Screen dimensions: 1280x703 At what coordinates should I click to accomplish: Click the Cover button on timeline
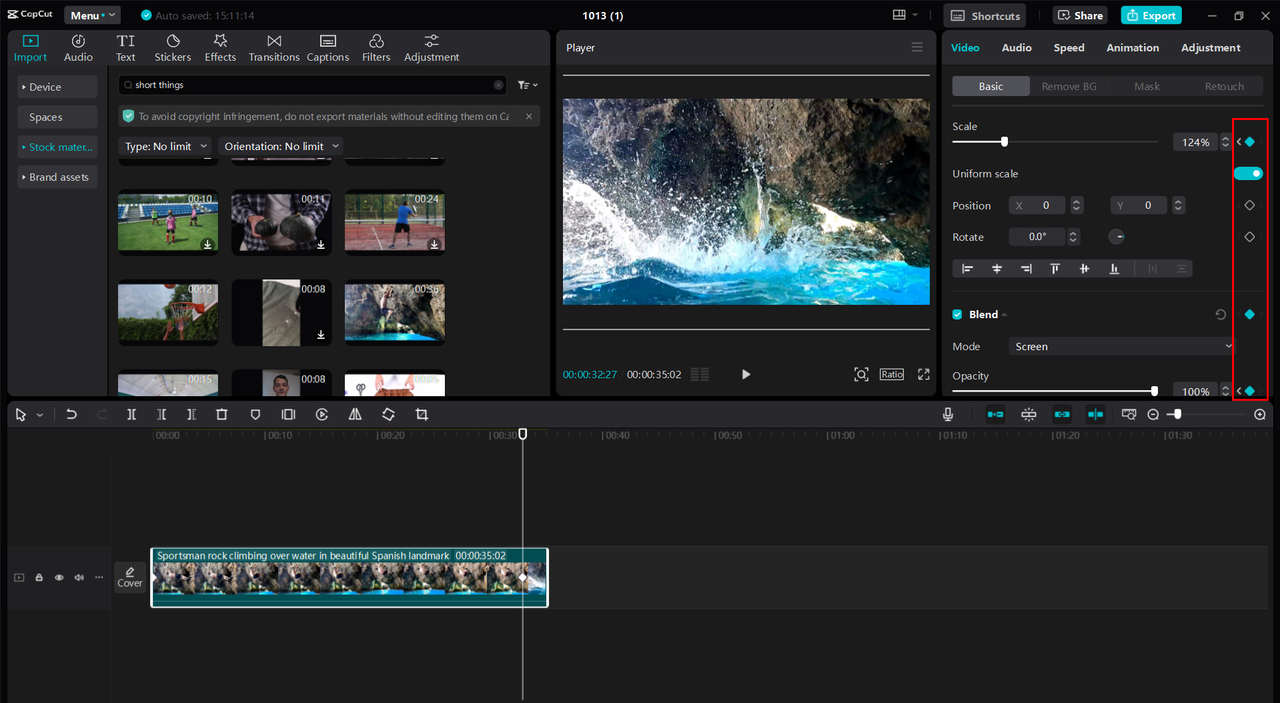(130, 577)
